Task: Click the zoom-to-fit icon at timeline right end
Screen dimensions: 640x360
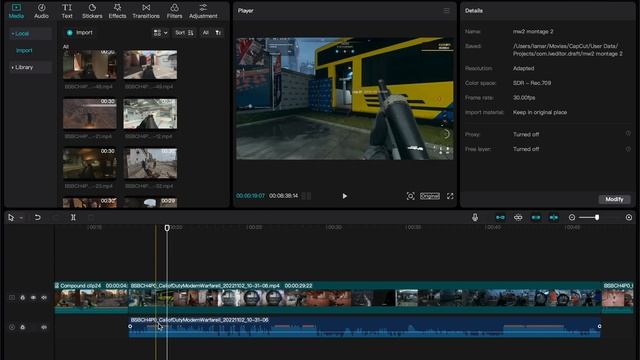Action: coord(629,218)
